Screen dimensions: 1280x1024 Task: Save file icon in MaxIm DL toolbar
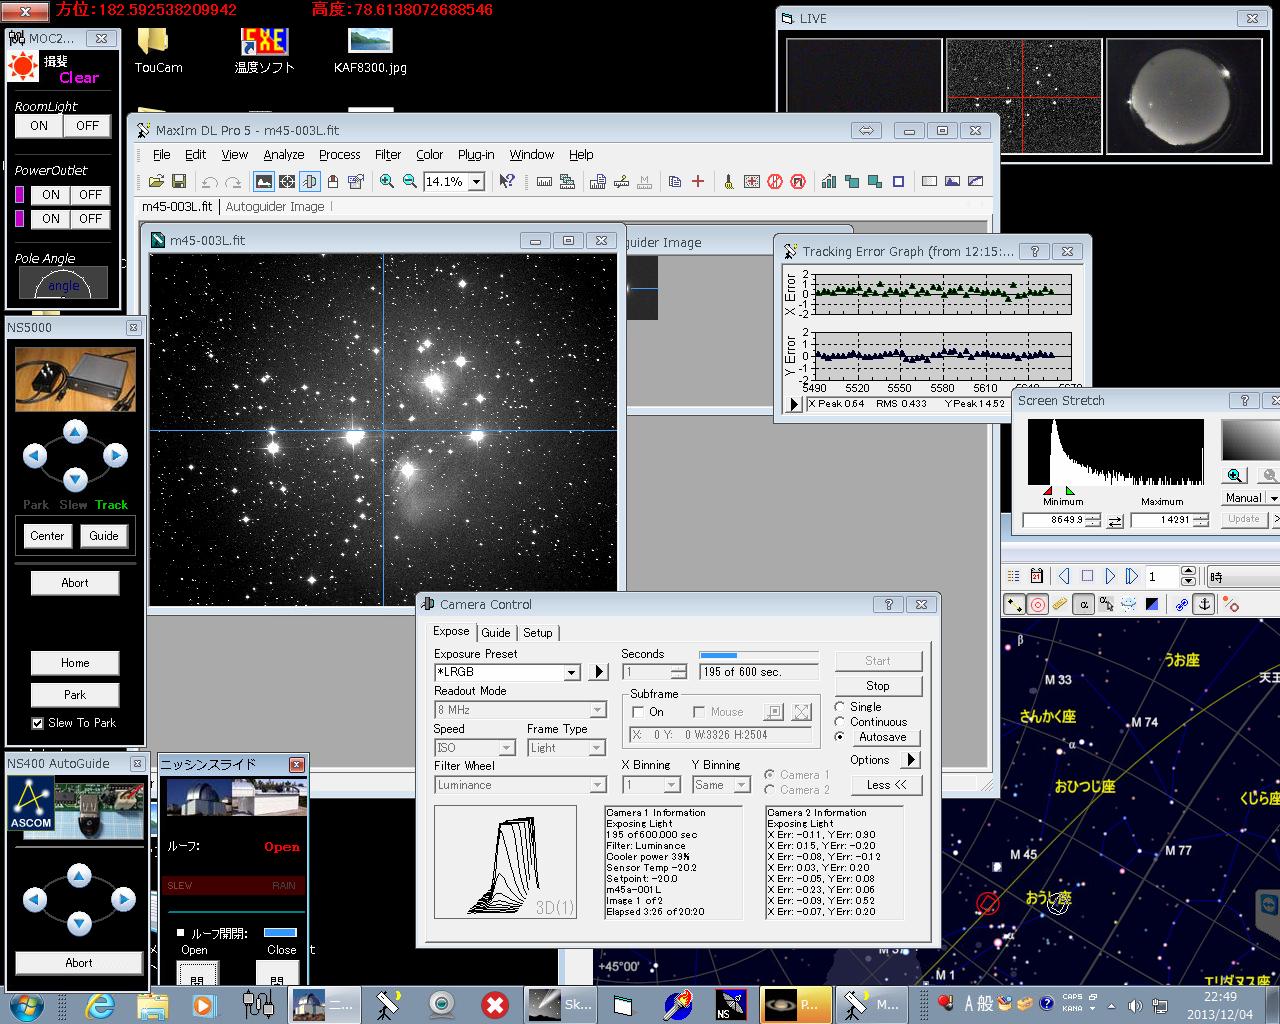(x=179, y=181)
